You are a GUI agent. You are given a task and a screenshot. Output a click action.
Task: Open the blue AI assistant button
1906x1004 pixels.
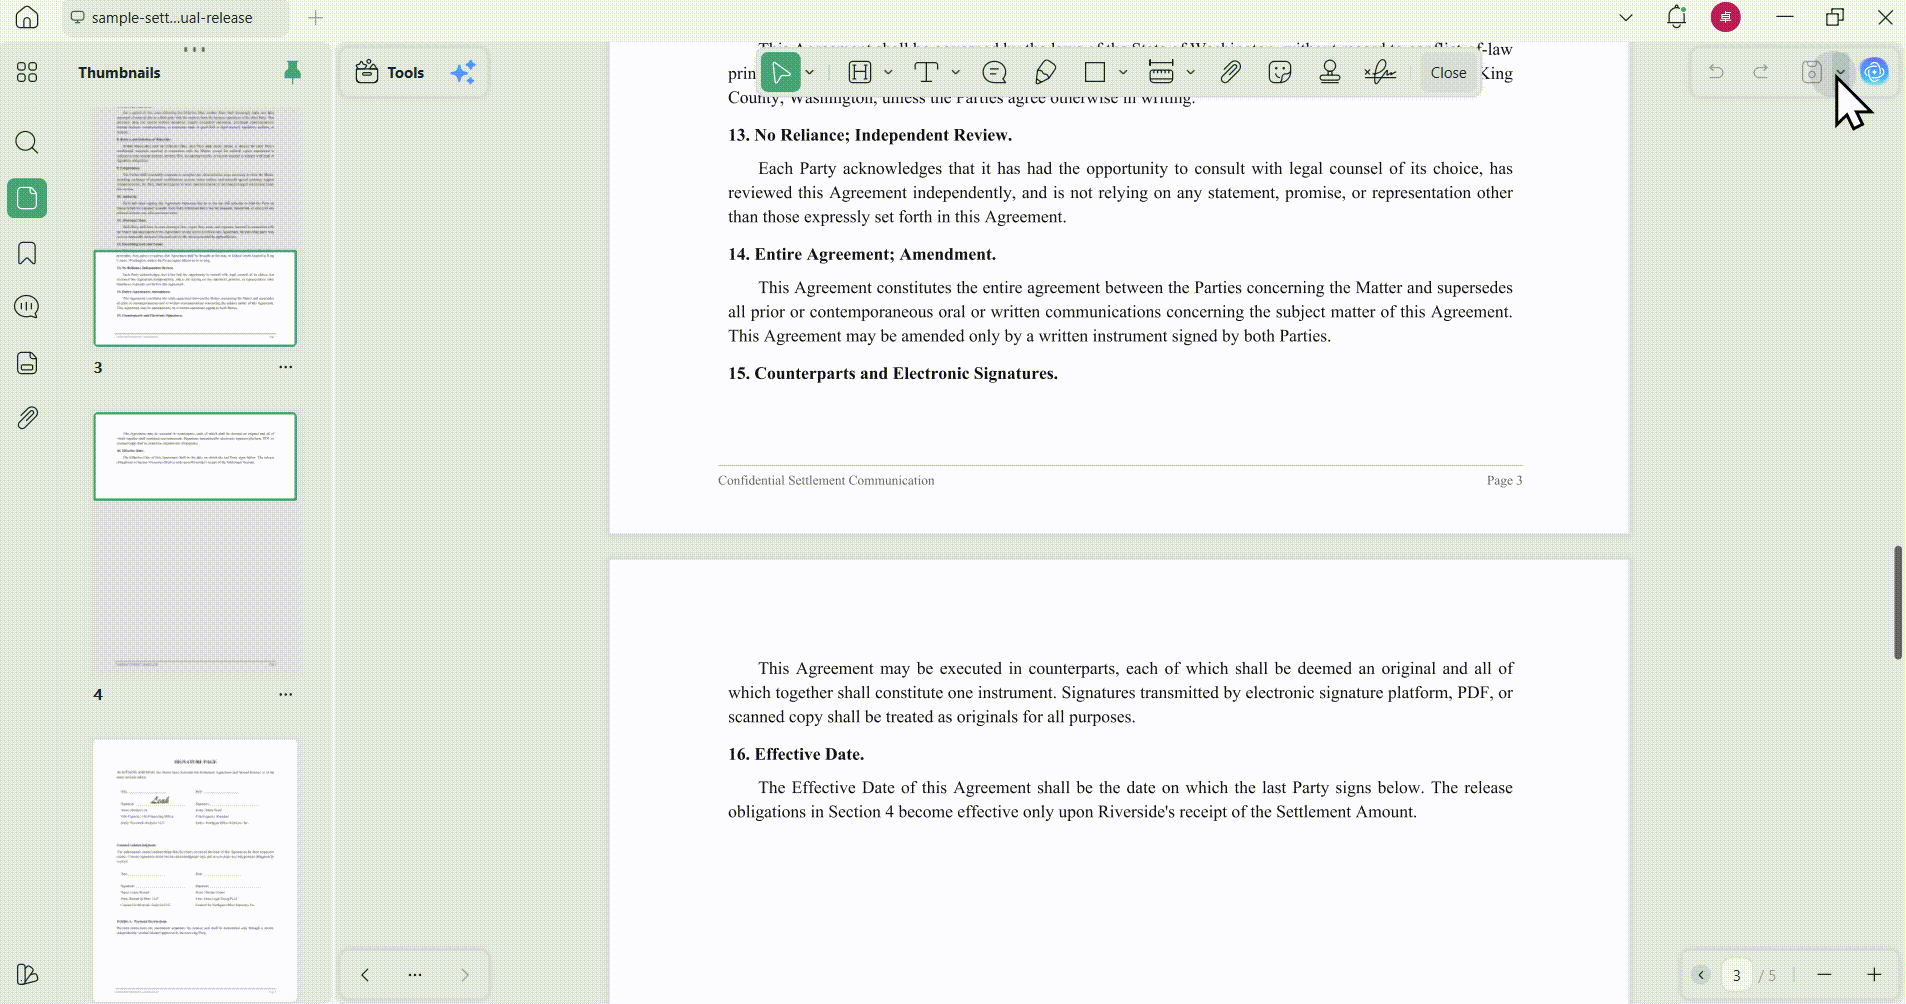pyautogui.click(x=1875, y=72)
